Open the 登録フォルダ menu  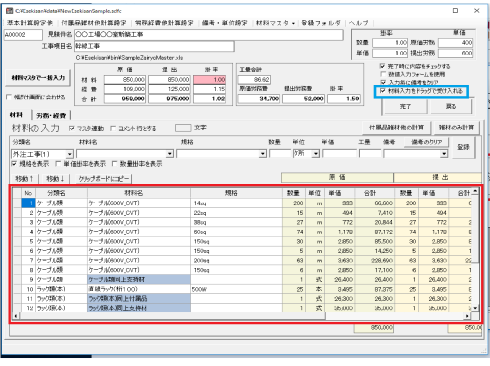321,23
